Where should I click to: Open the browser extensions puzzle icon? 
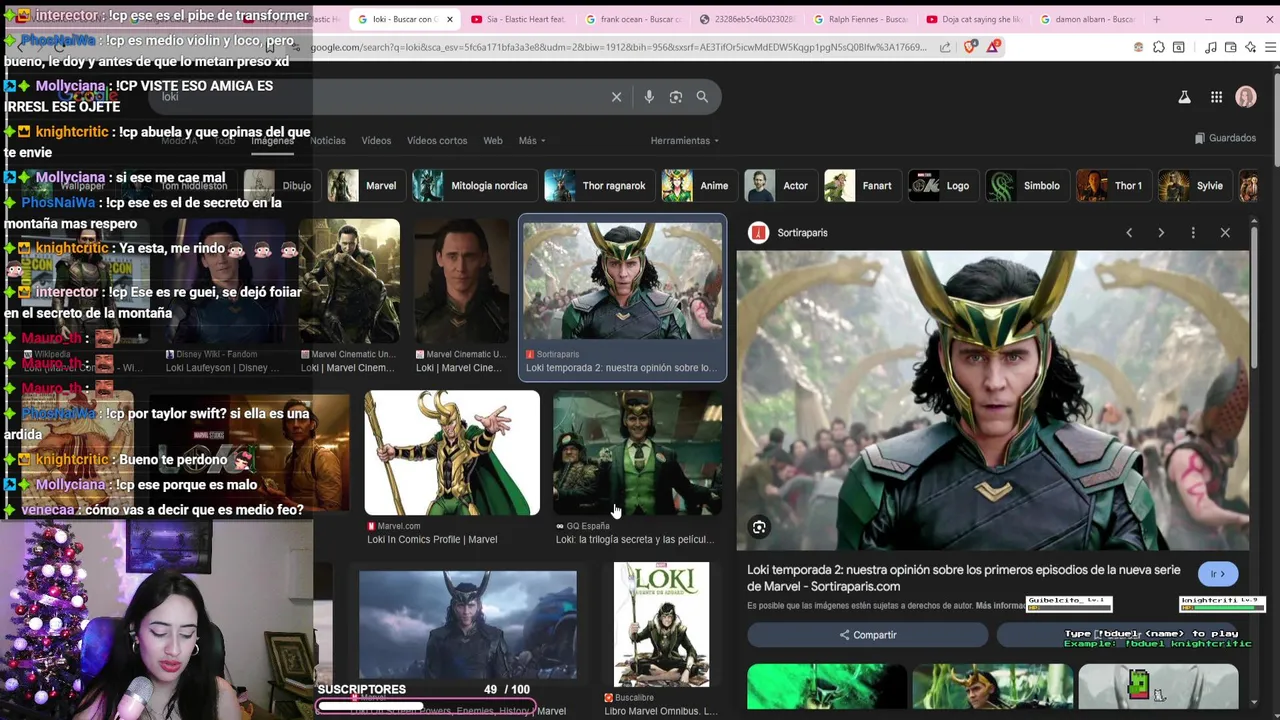click(x=1158, y=47)
